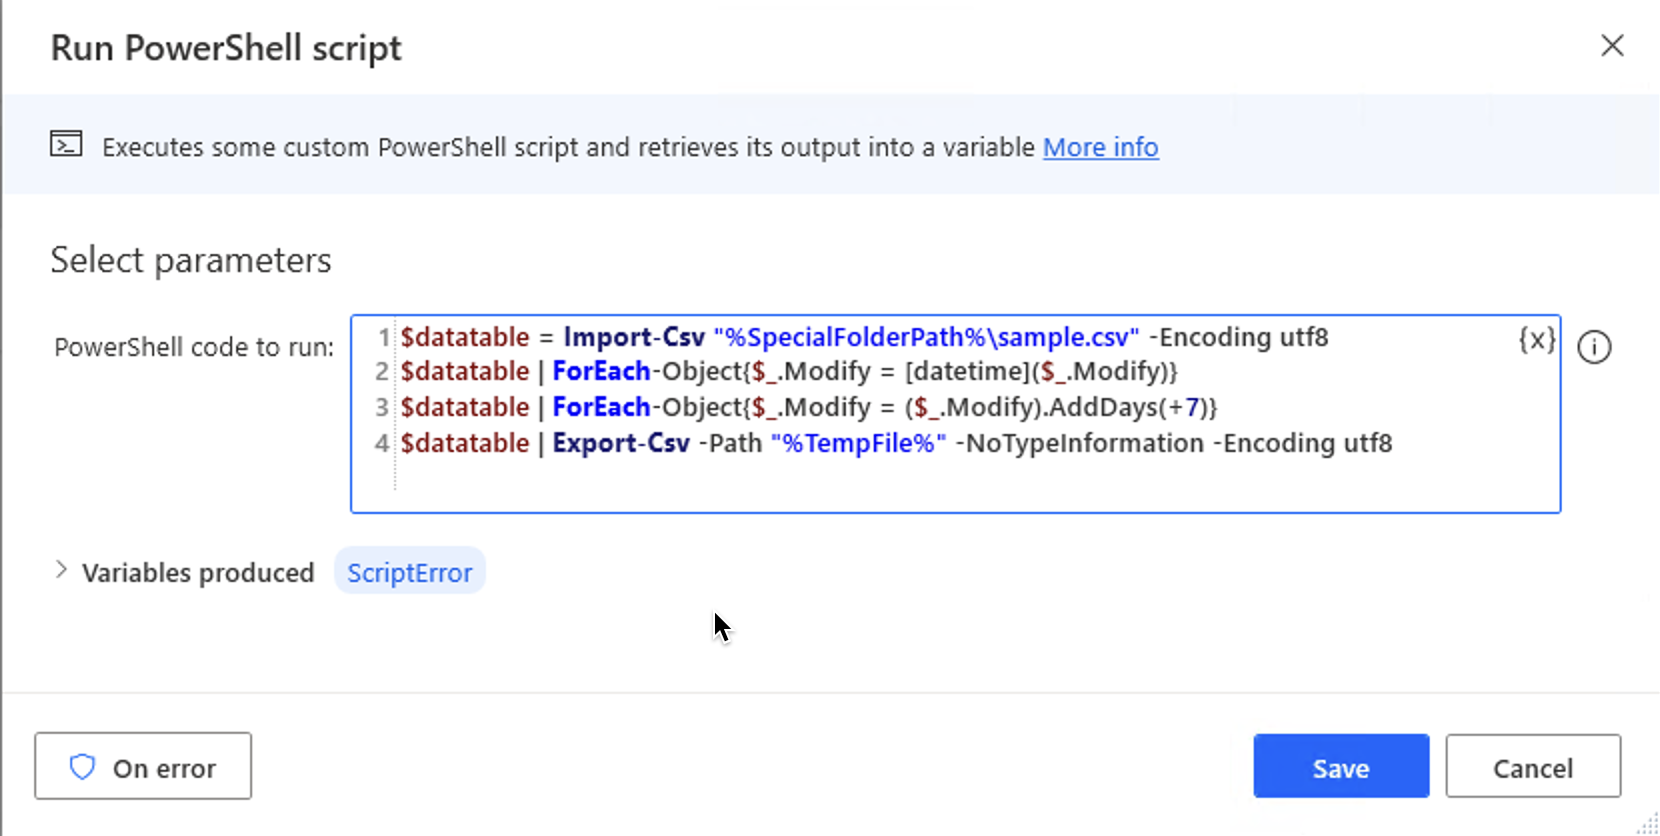The image size is (1660, 836).
Task: Click the [datetime] conversion code line
Action: click(x=789, y=371)
